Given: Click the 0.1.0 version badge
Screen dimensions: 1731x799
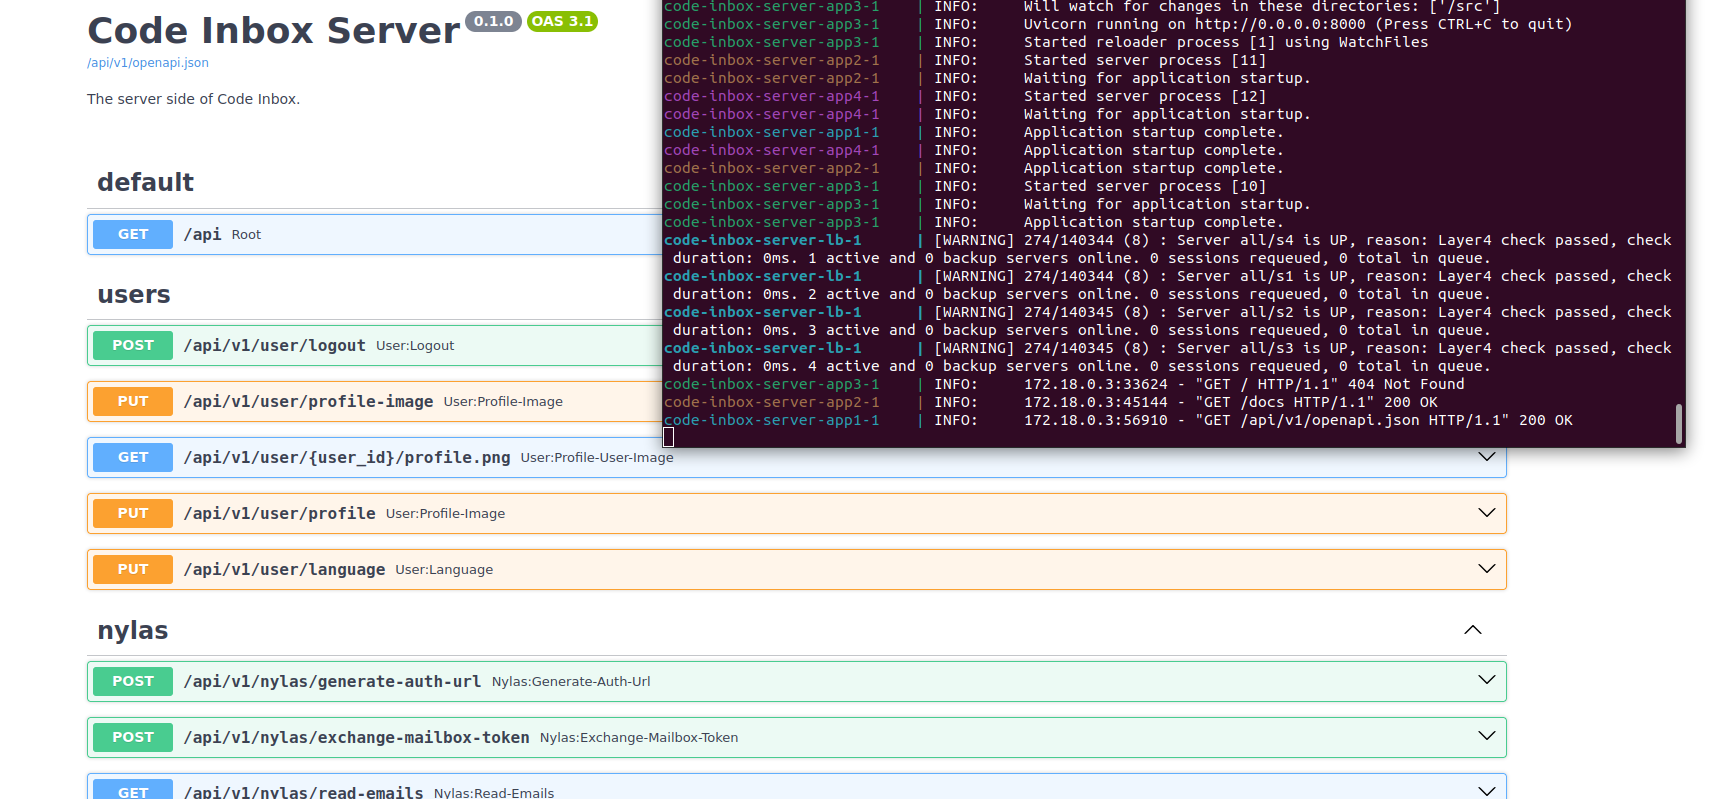Looking at the screenshot, I should coord(493,21).
